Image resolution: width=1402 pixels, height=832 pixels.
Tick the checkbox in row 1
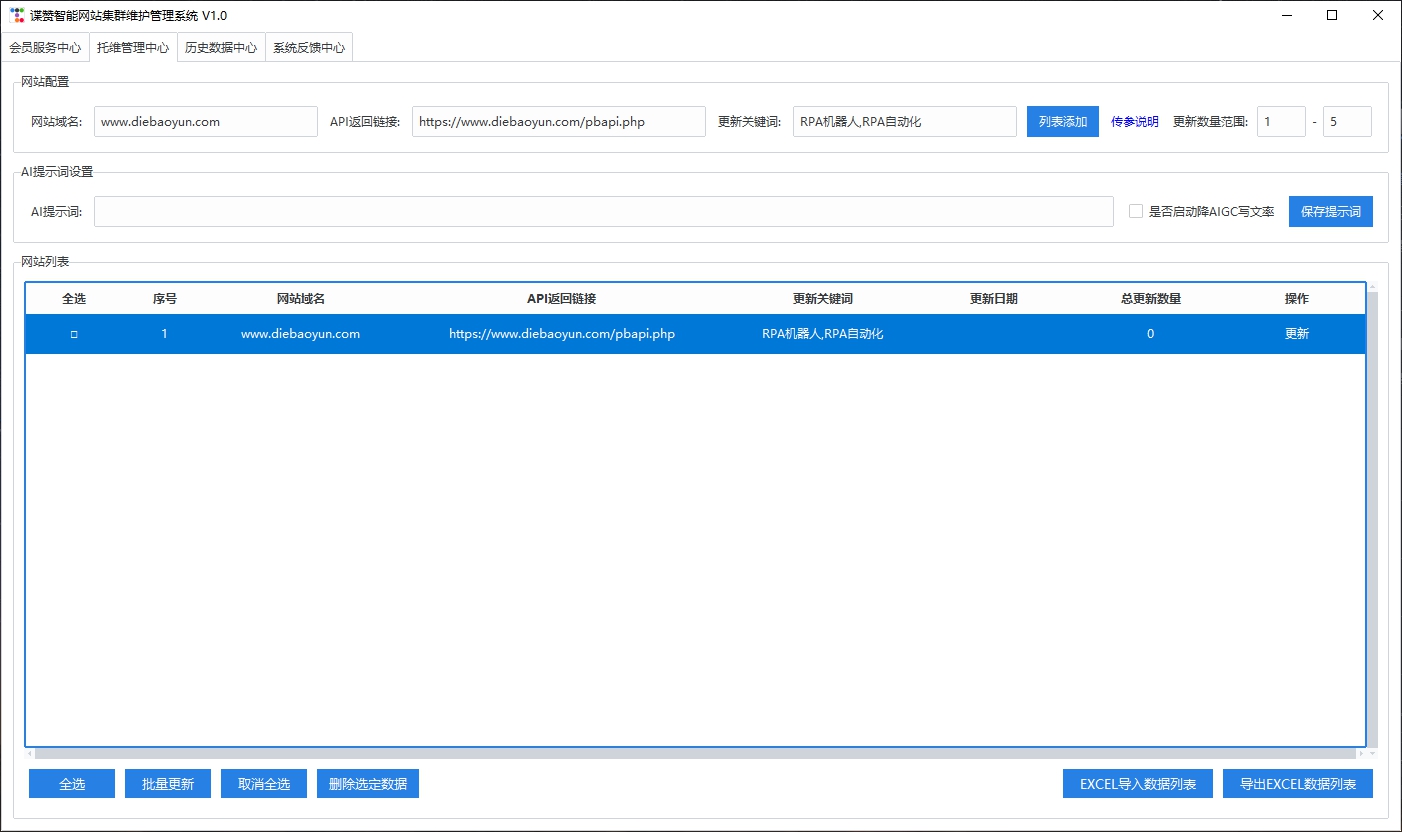pyautogui.click(x=74, y=334)
